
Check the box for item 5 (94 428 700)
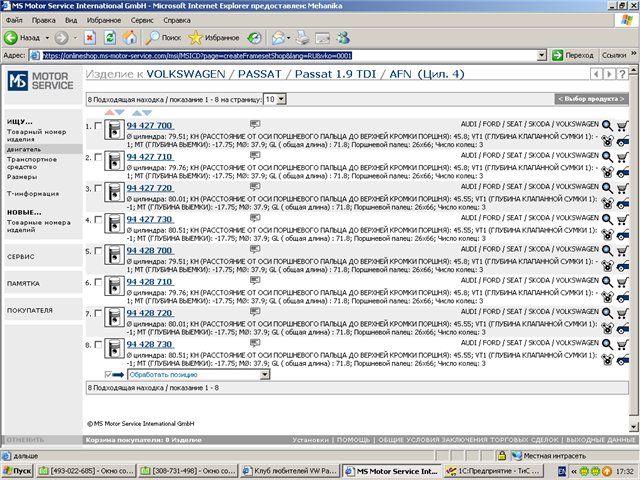click(x=98, y=251)
